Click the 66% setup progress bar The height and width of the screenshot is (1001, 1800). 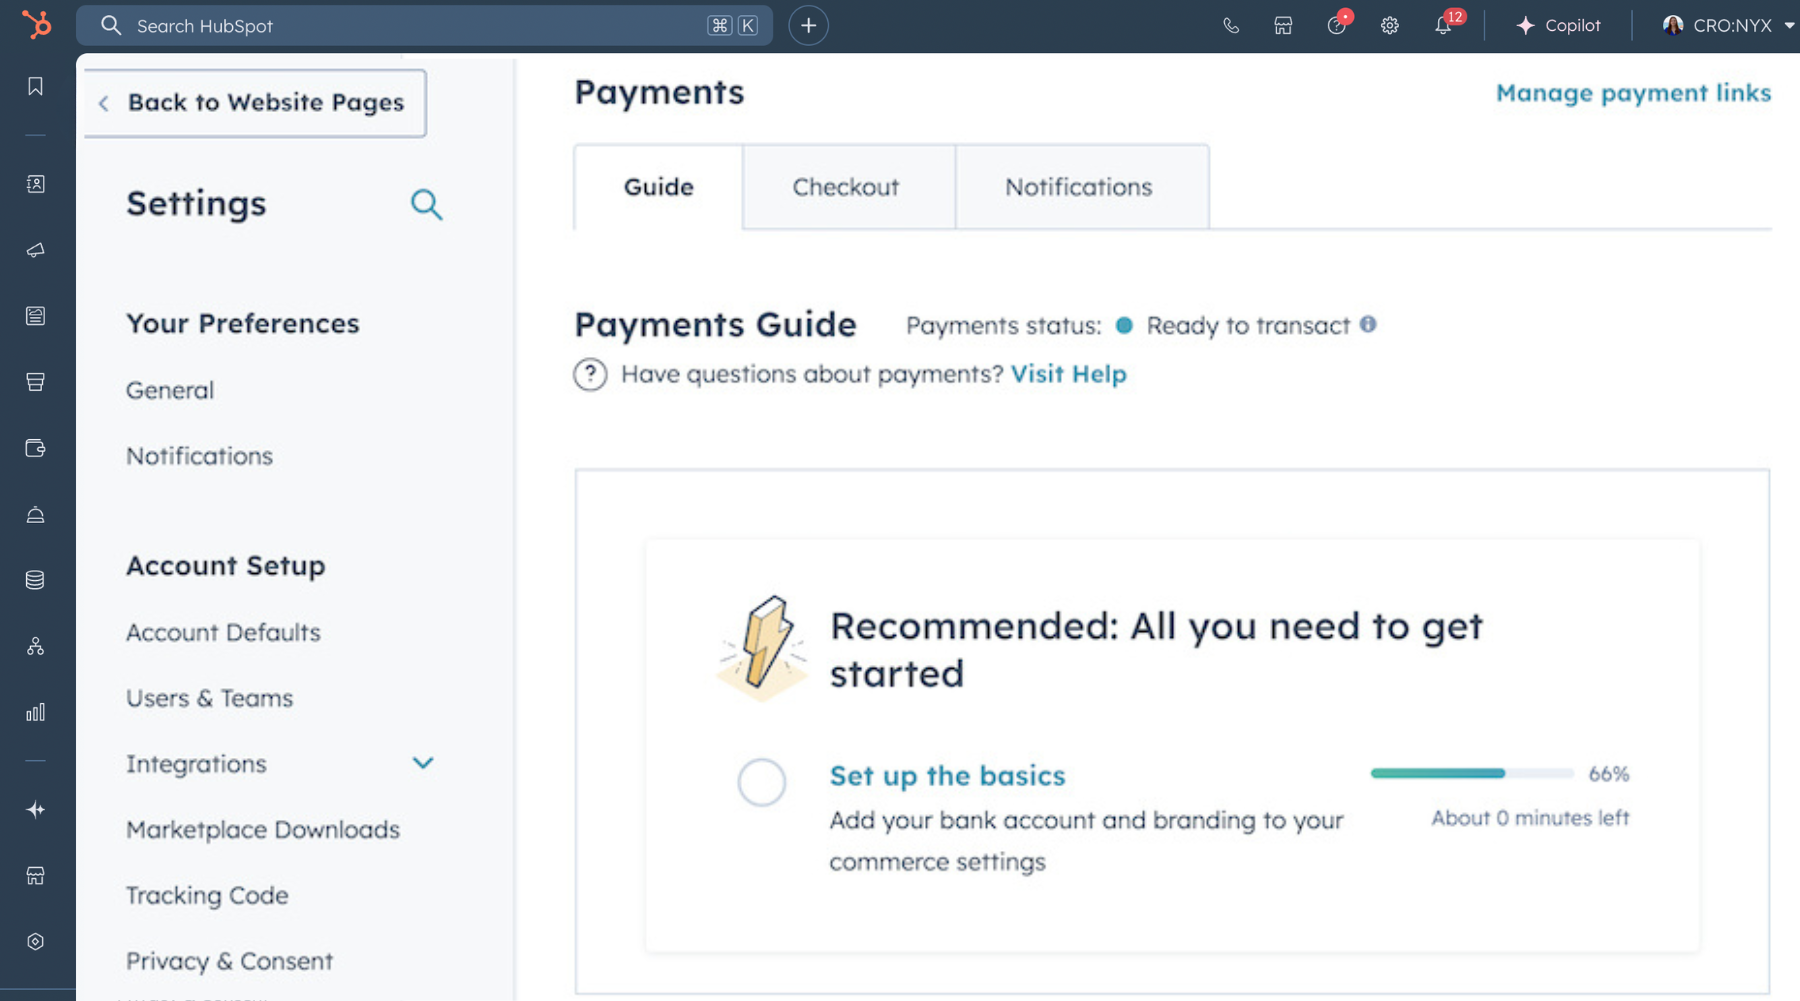[1471, 773]
